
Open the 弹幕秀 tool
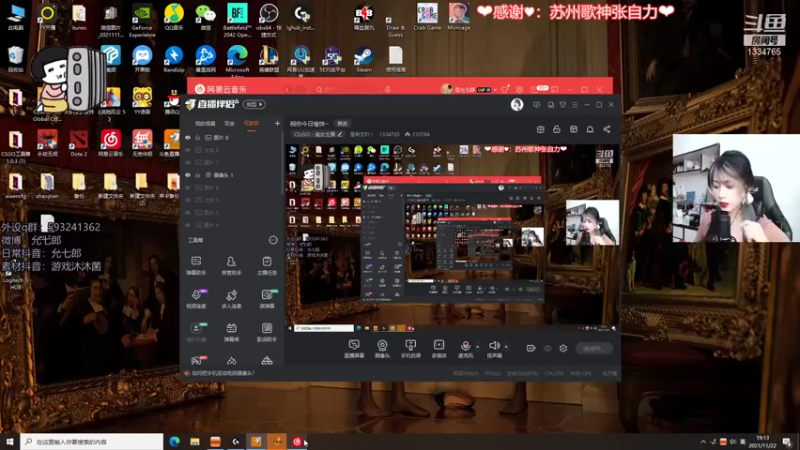(231, 332)
